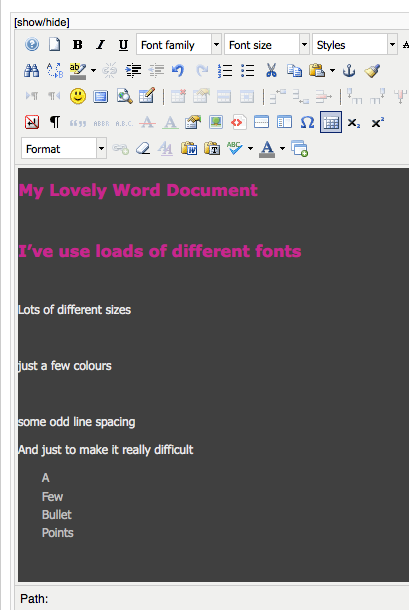The height and width of the screenshot is (610, 409).
Task: Click the Find binoculars icon
Action: (x=32, y=70)
